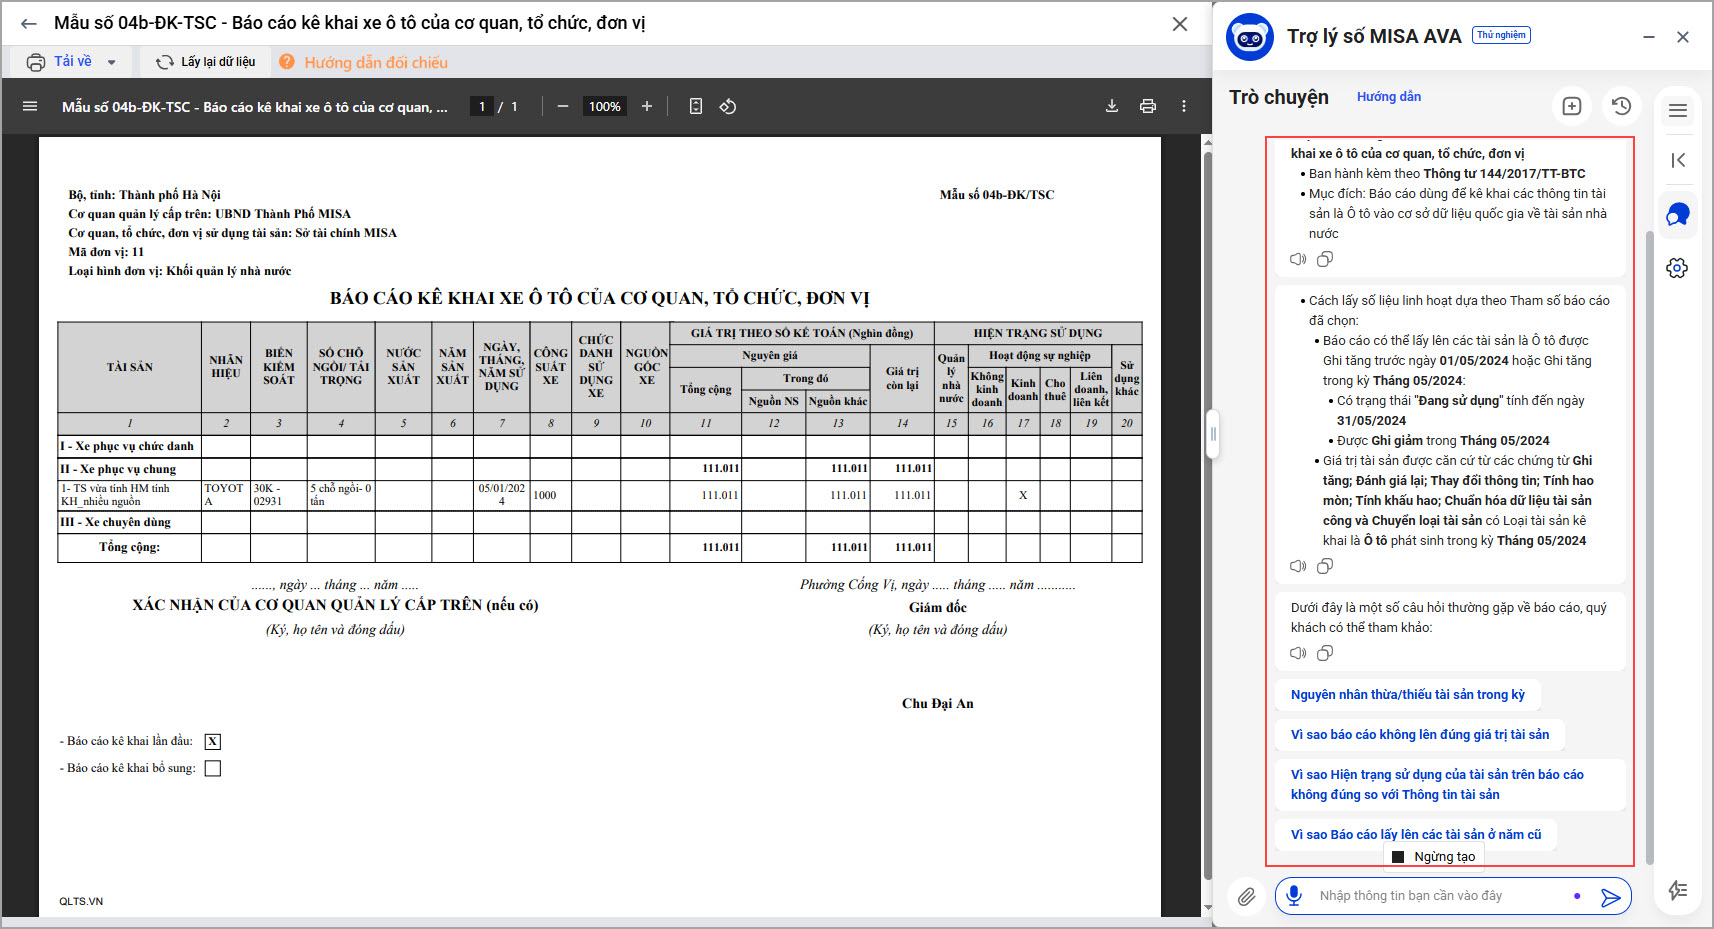The width and height of the screenshot is (1714, 929).
Task: Click the question mark icon beside Hướng dẫn đối chiếu
Action: [287, 62]
